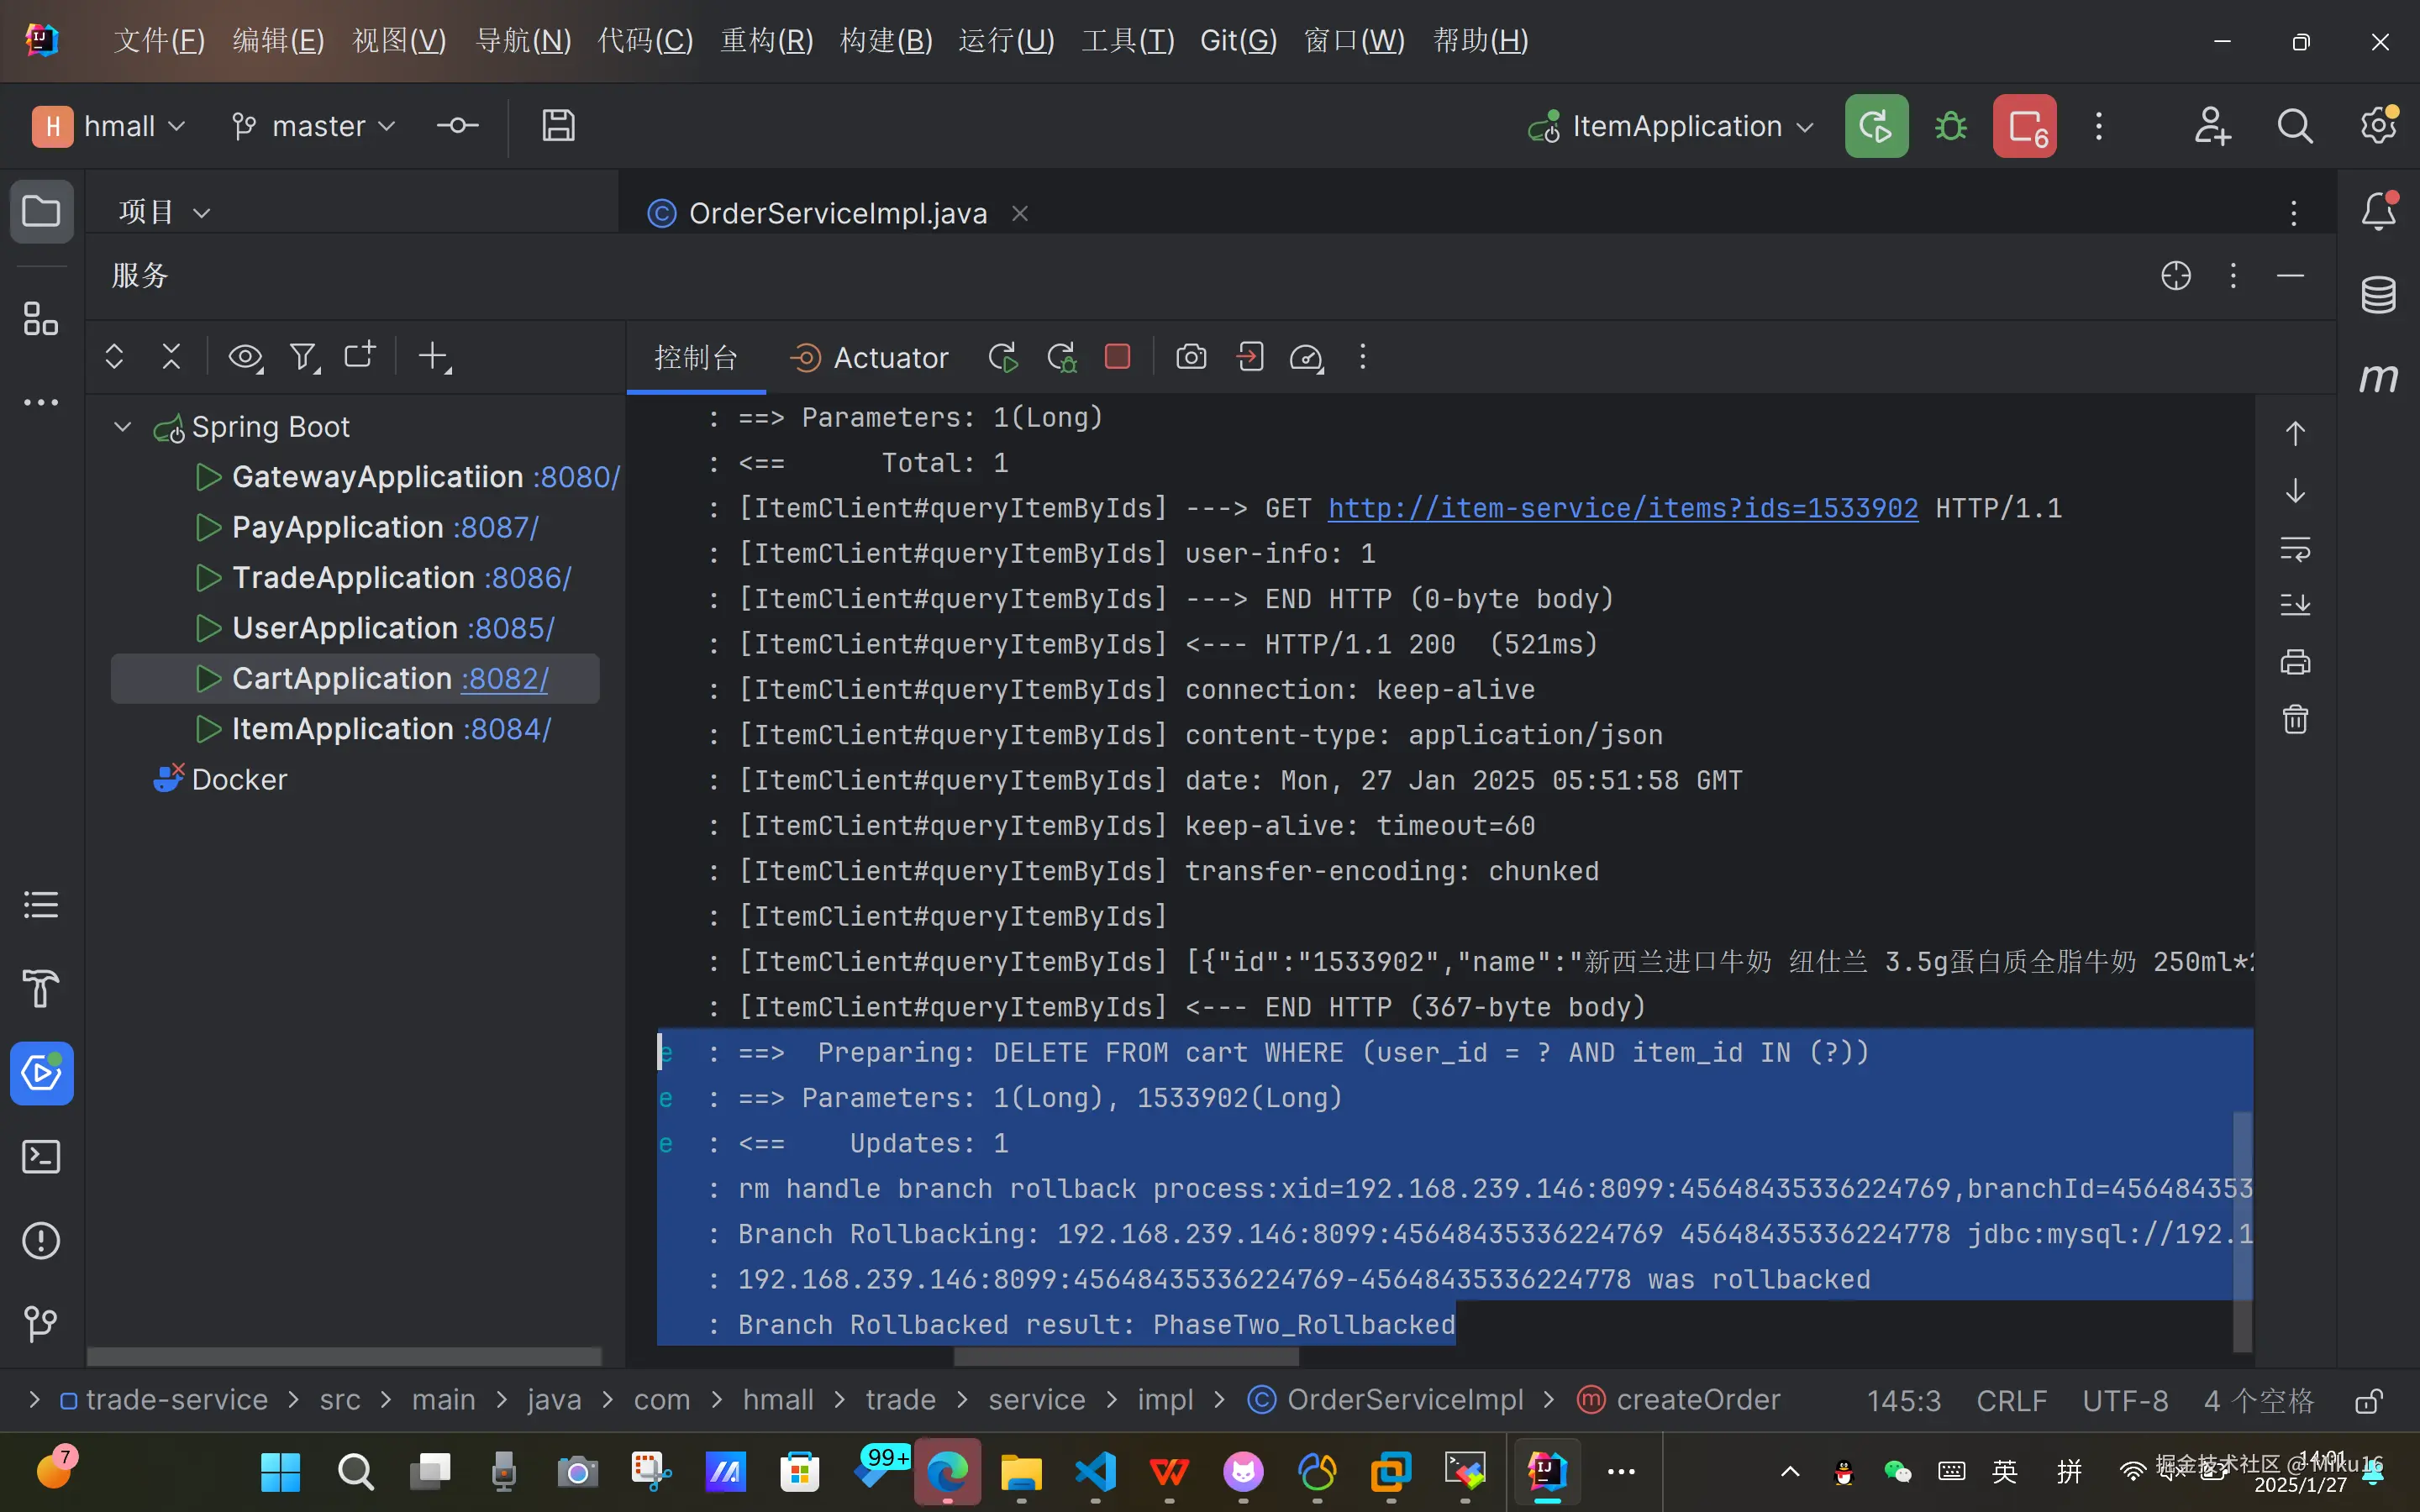Toggle scroll to end of console
Viewport: 2420px width, 1512px height.
coord(2295,604)
